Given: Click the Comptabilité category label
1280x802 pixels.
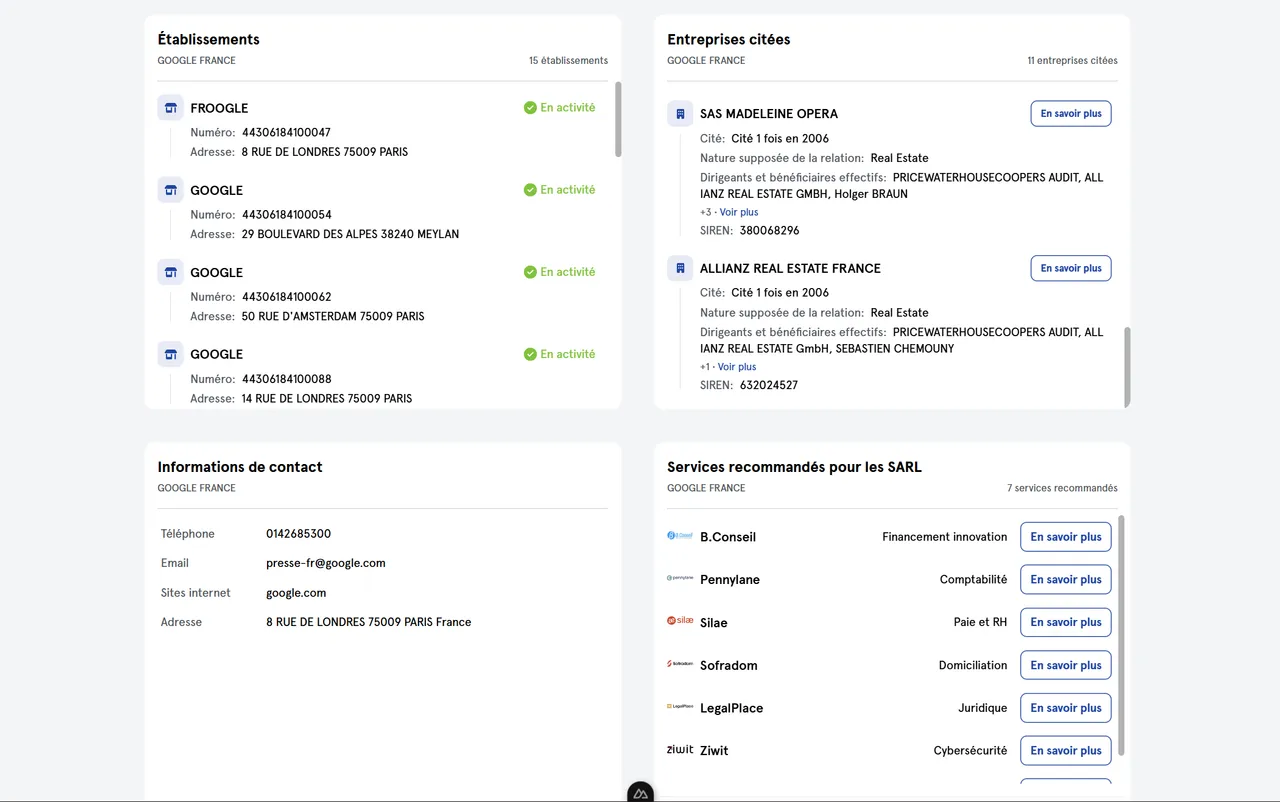Looking at the screenshot, I should click(973, 580).
